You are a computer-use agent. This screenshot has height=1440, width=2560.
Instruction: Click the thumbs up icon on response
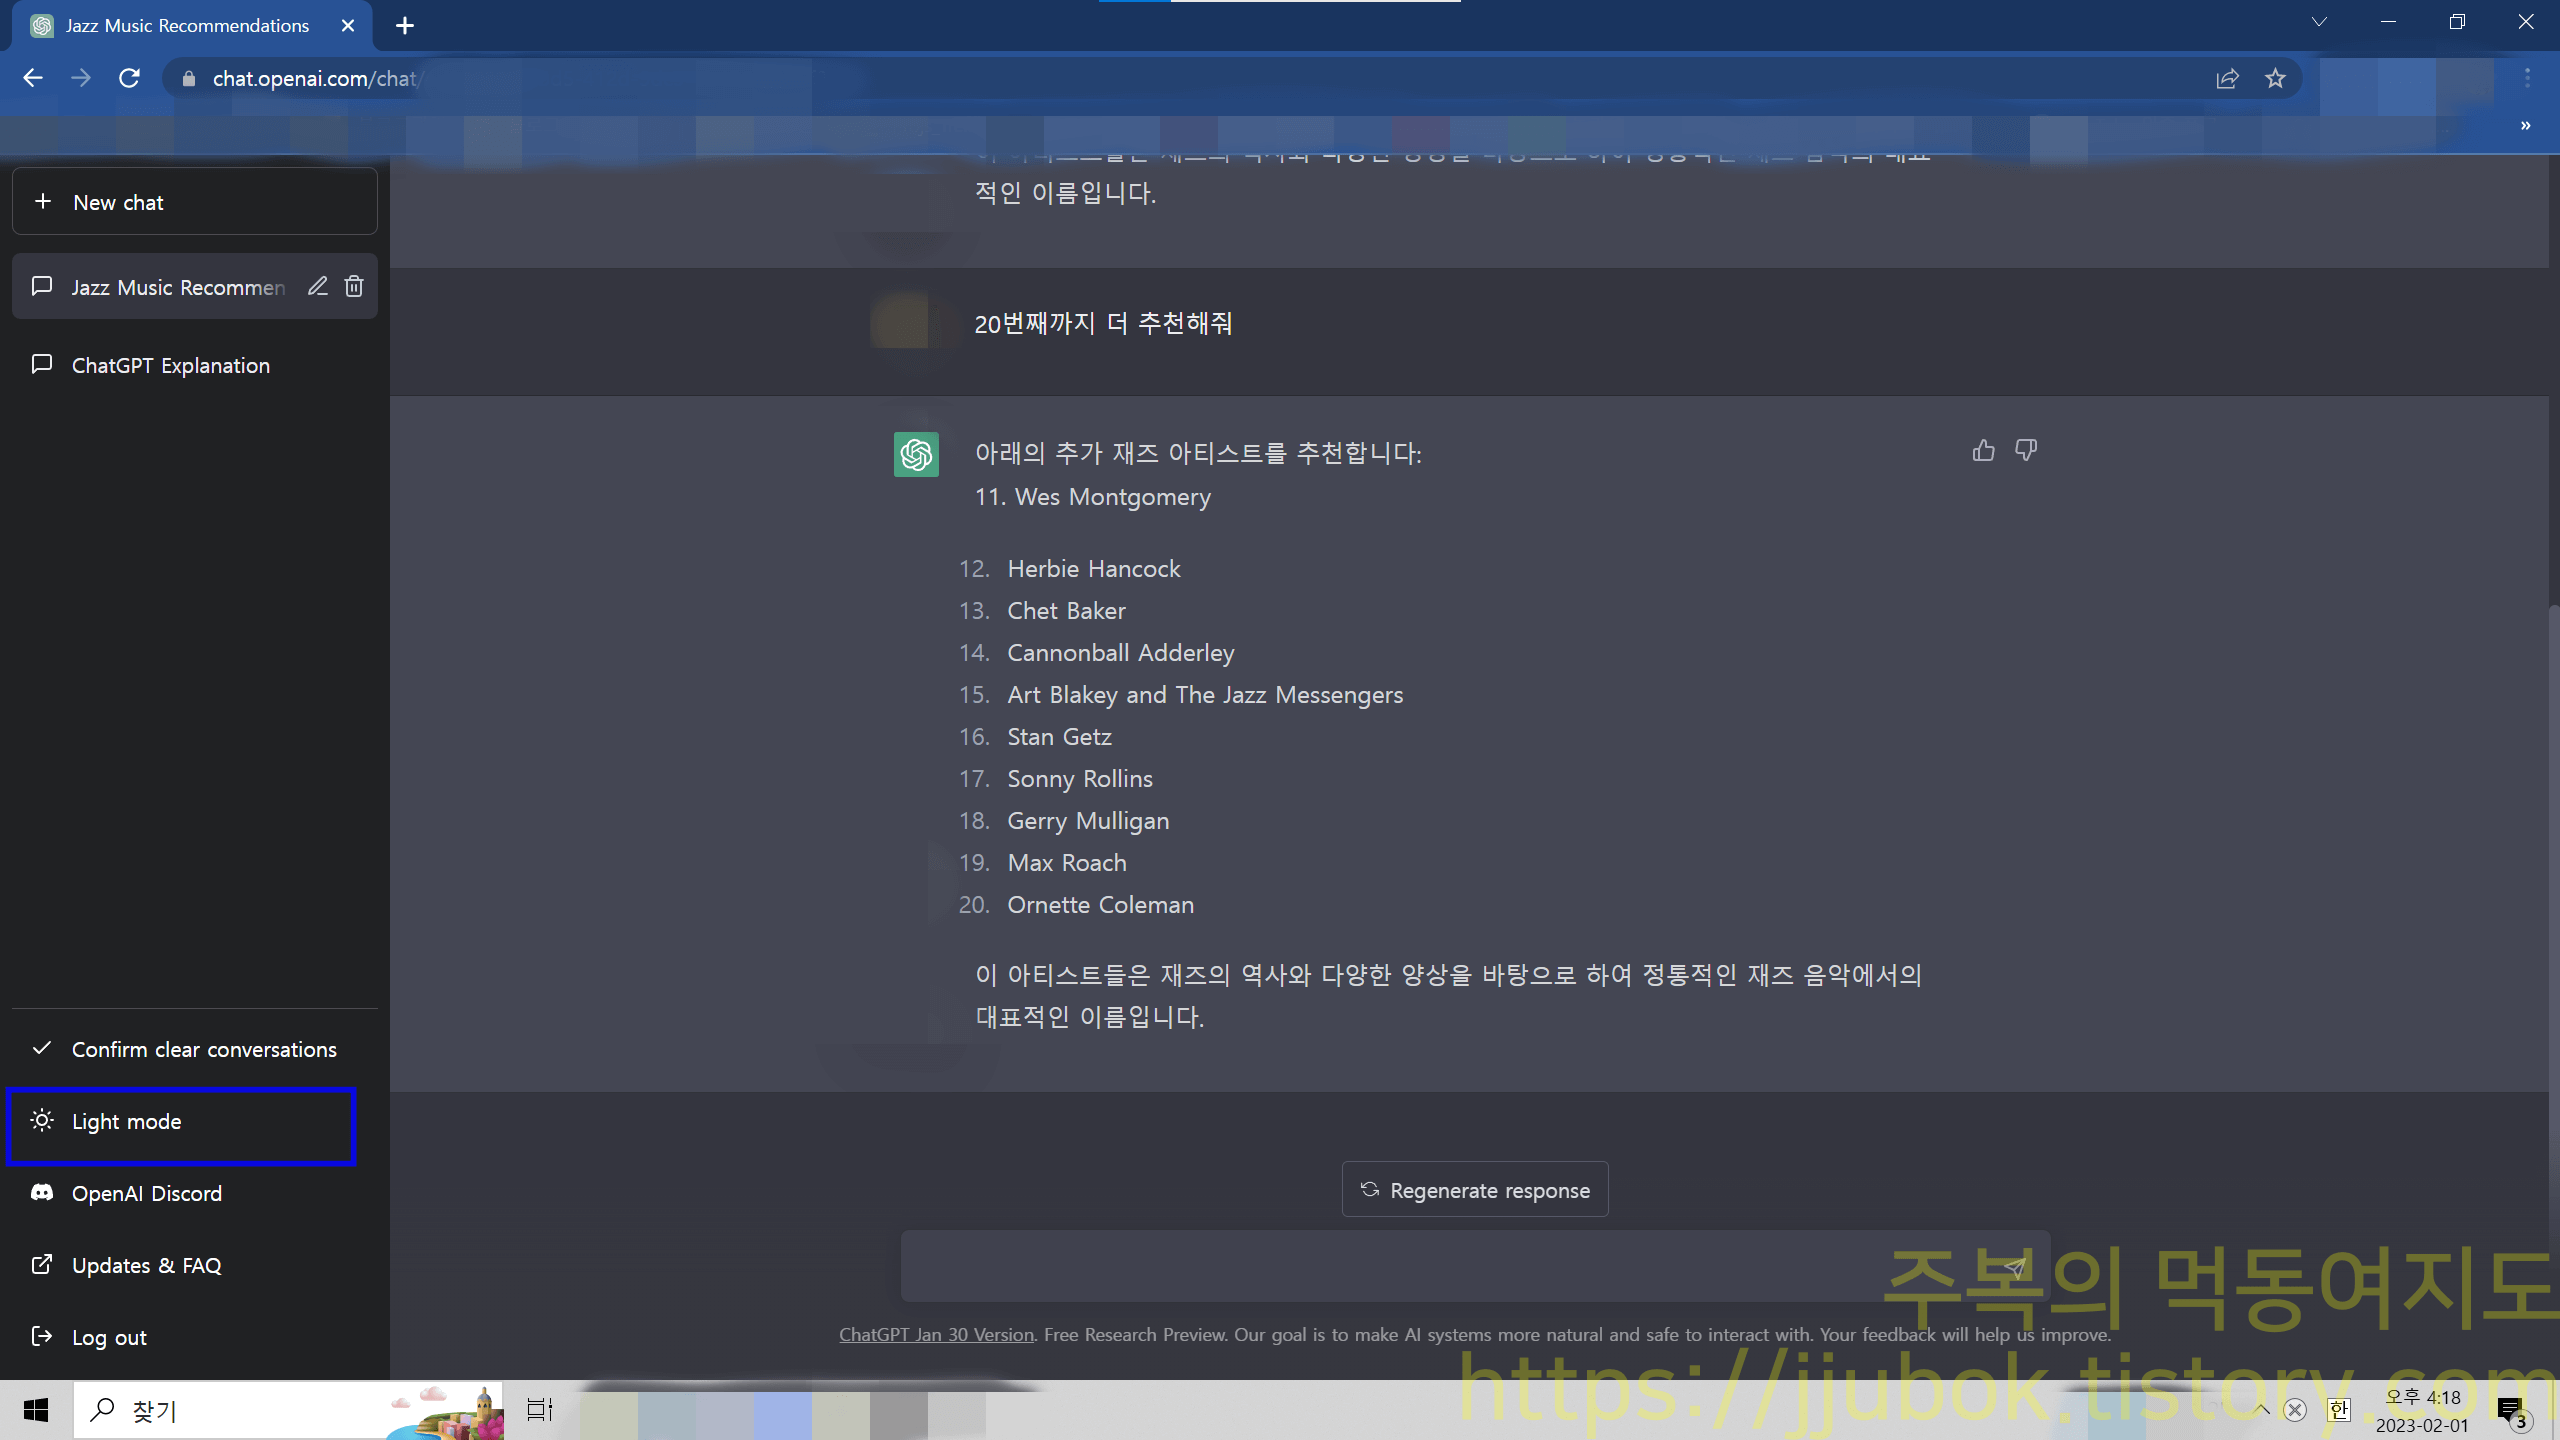[1983, 450]
